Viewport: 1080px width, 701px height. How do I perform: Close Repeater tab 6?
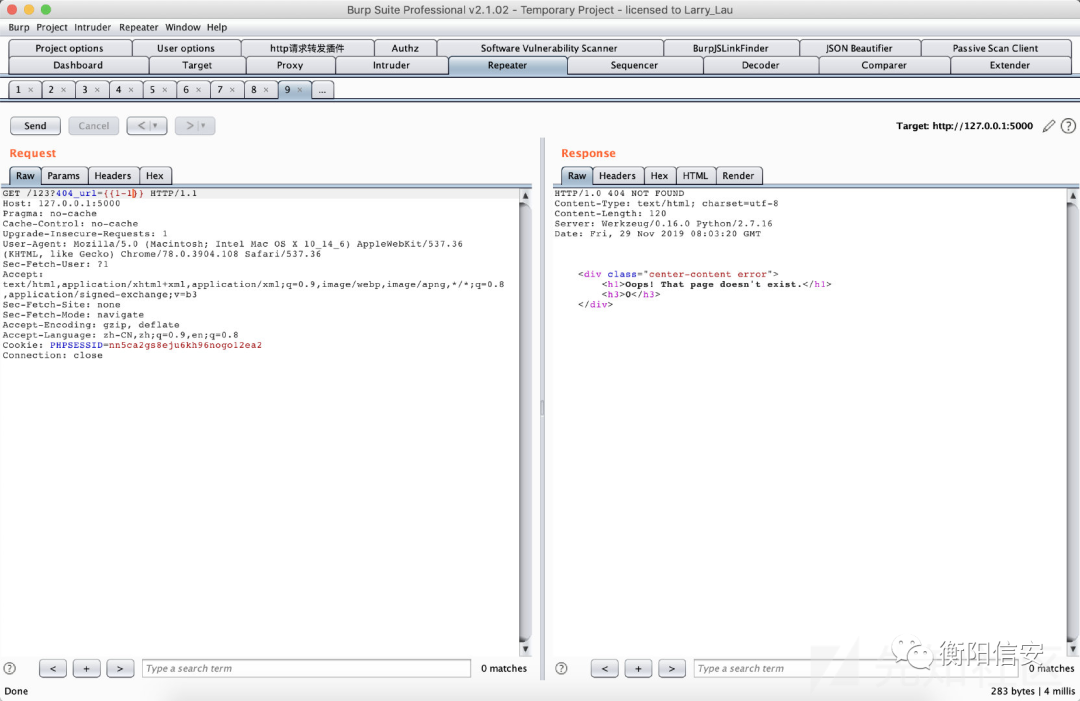(x=198, y=90)
